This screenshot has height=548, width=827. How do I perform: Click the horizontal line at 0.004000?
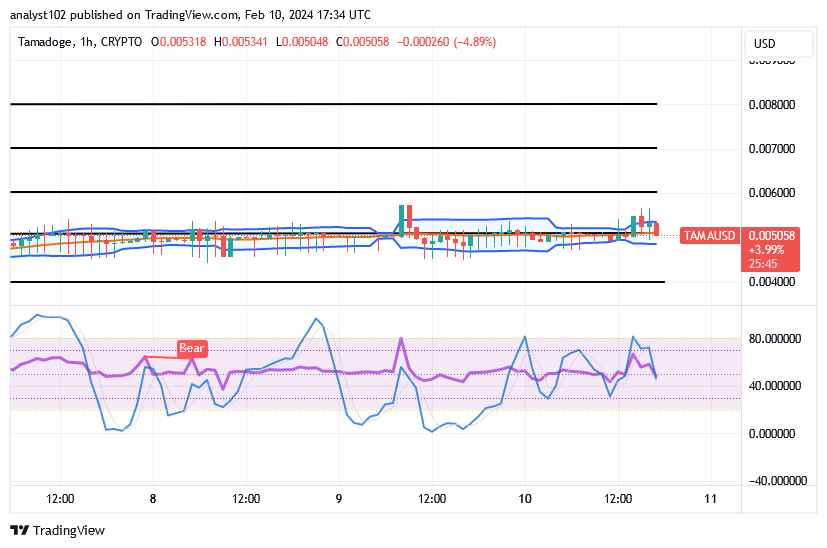[338, 282]
